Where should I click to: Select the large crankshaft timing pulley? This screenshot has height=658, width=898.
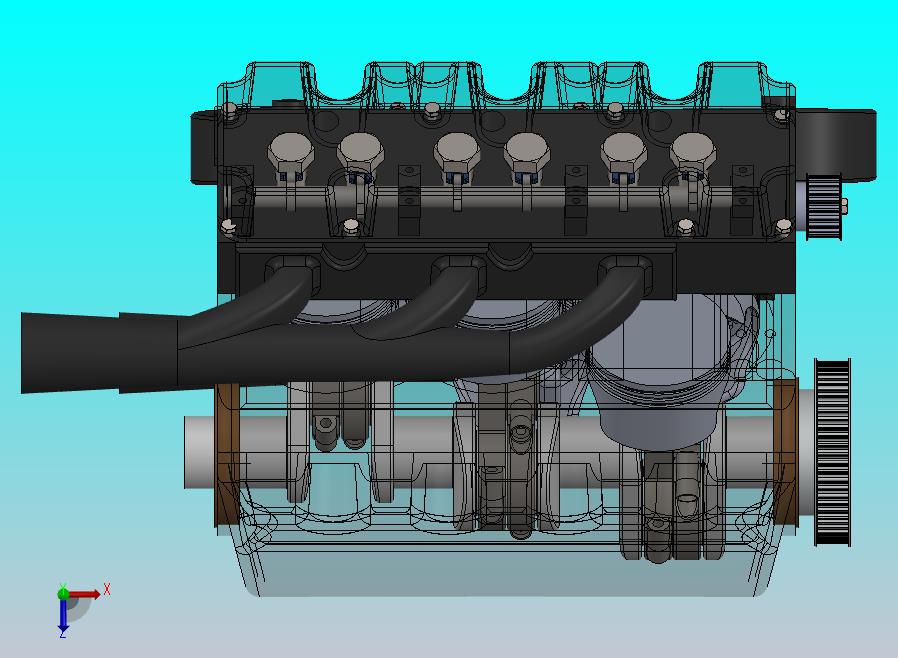(832, 452)
